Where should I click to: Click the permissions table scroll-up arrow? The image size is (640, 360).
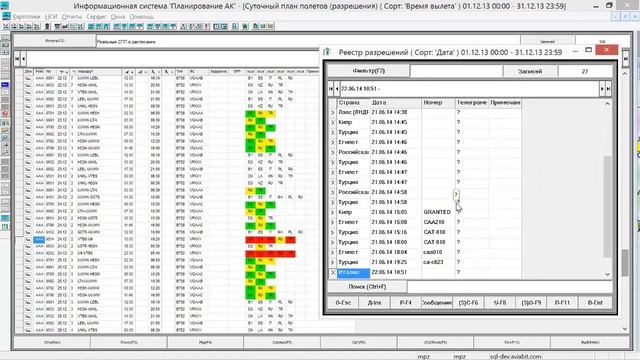click(607, 104)
